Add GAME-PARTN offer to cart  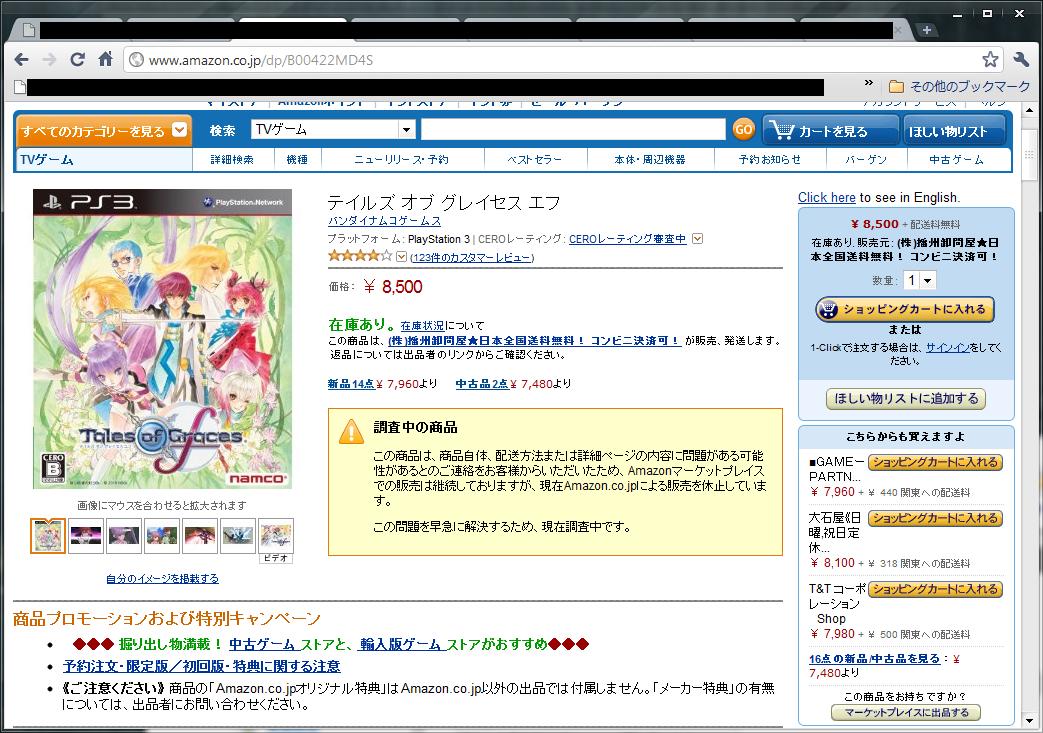[x=935, y=462]
